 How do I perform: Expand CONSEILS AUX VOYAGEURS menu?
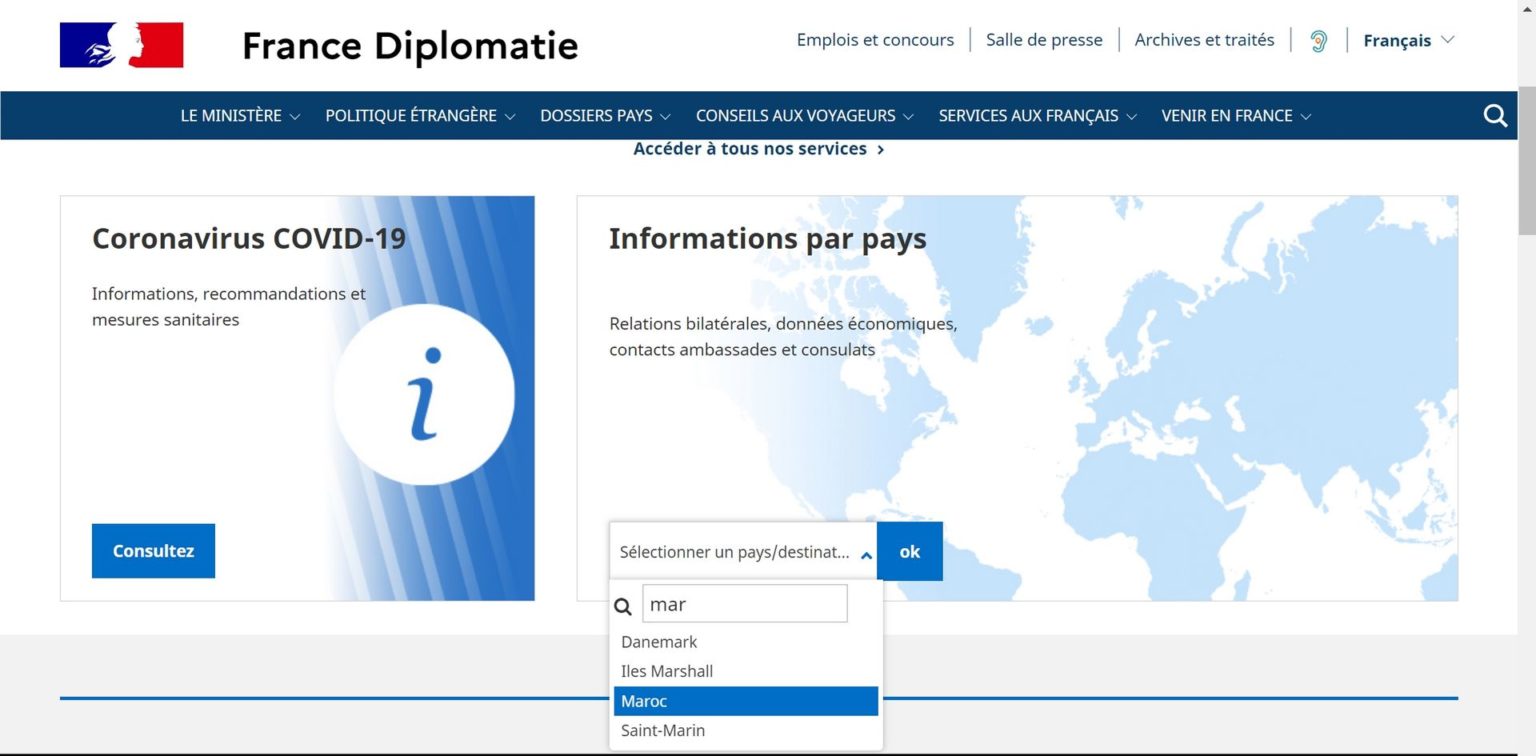click(x=805, y=116)
